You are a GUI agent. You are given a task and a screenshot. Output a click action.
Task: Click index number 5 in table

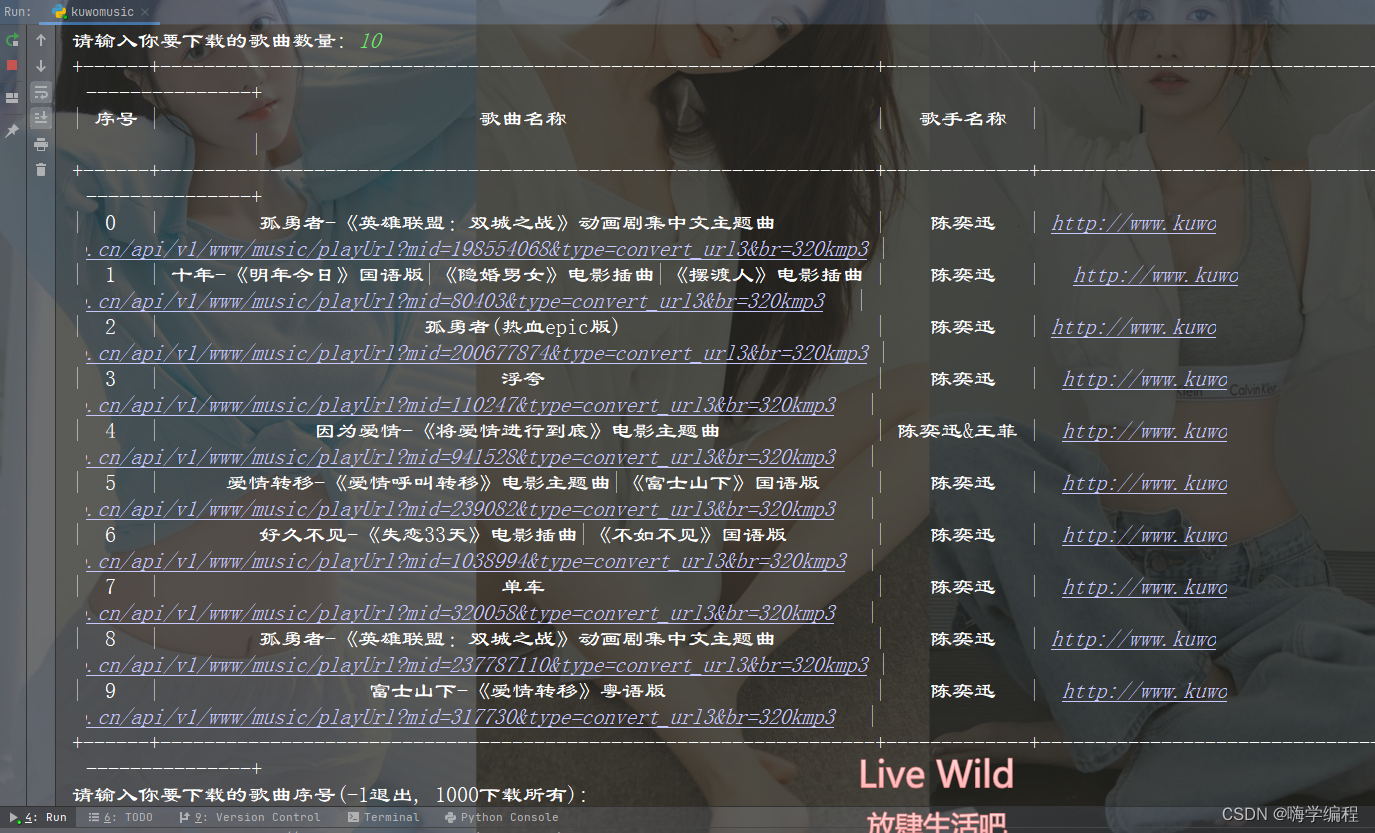pyautogui.click(x=111, y=483)
